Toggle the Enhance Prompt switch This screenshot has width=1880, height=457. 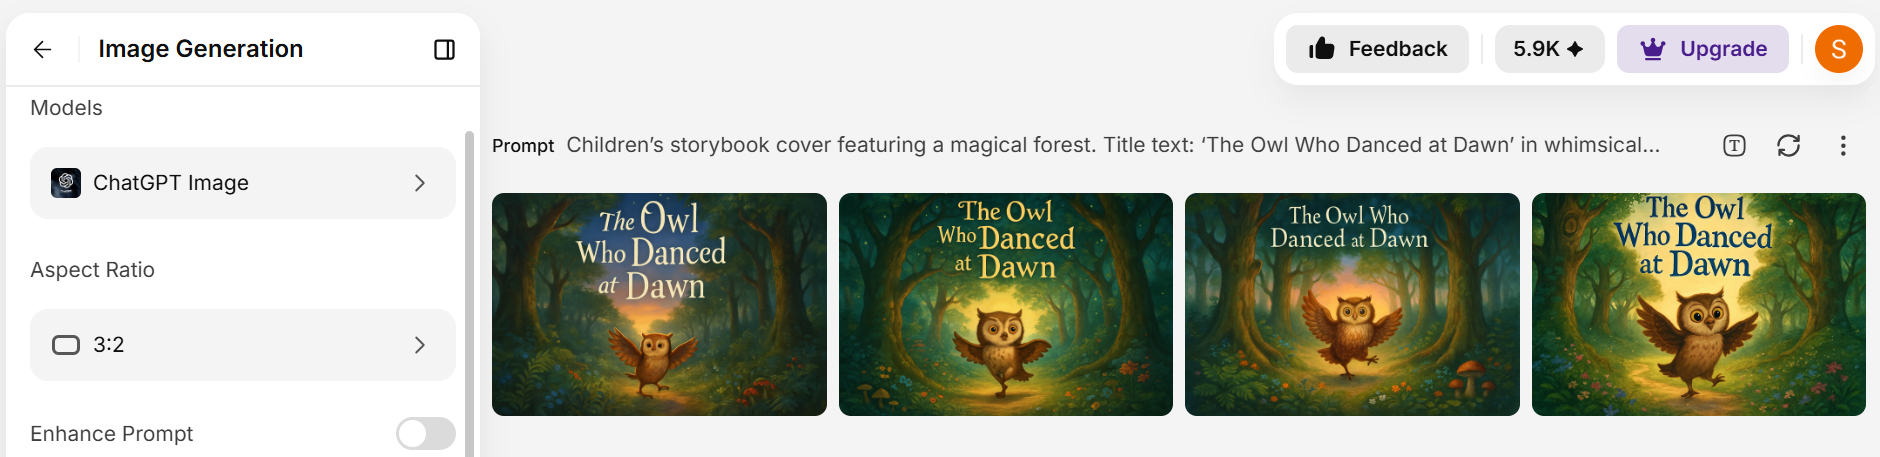pos(426,434)
